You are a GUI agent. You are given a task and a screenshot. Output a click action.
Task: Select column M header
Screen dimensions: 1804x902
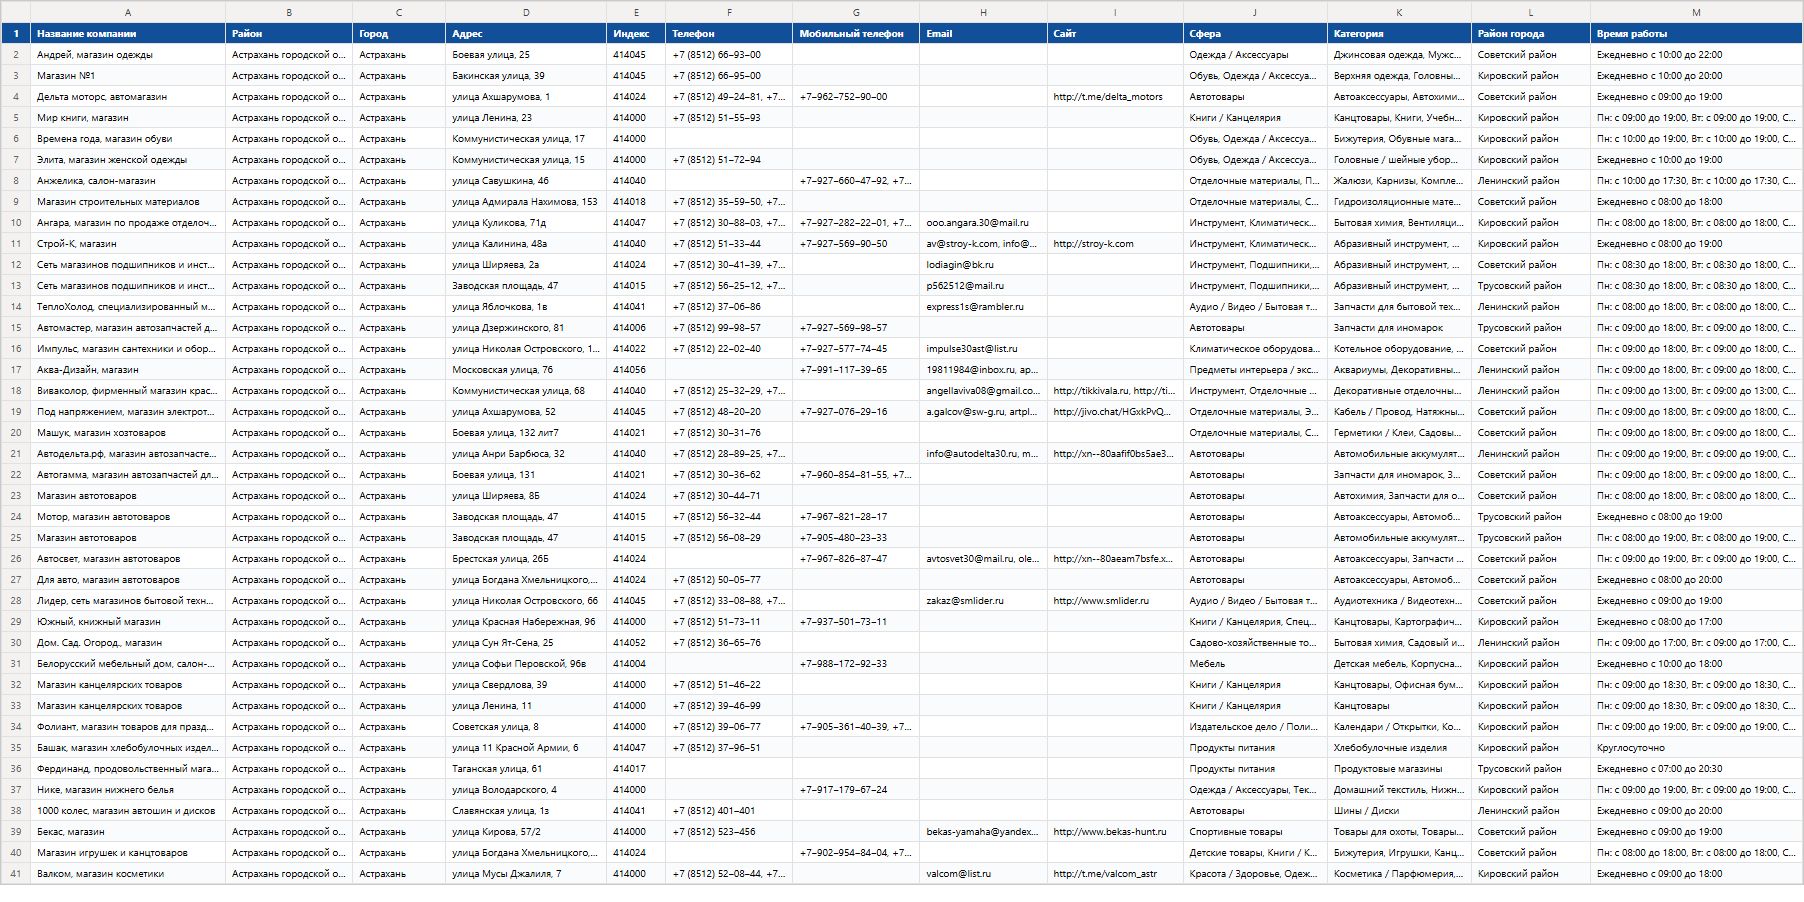point(1696,12)
